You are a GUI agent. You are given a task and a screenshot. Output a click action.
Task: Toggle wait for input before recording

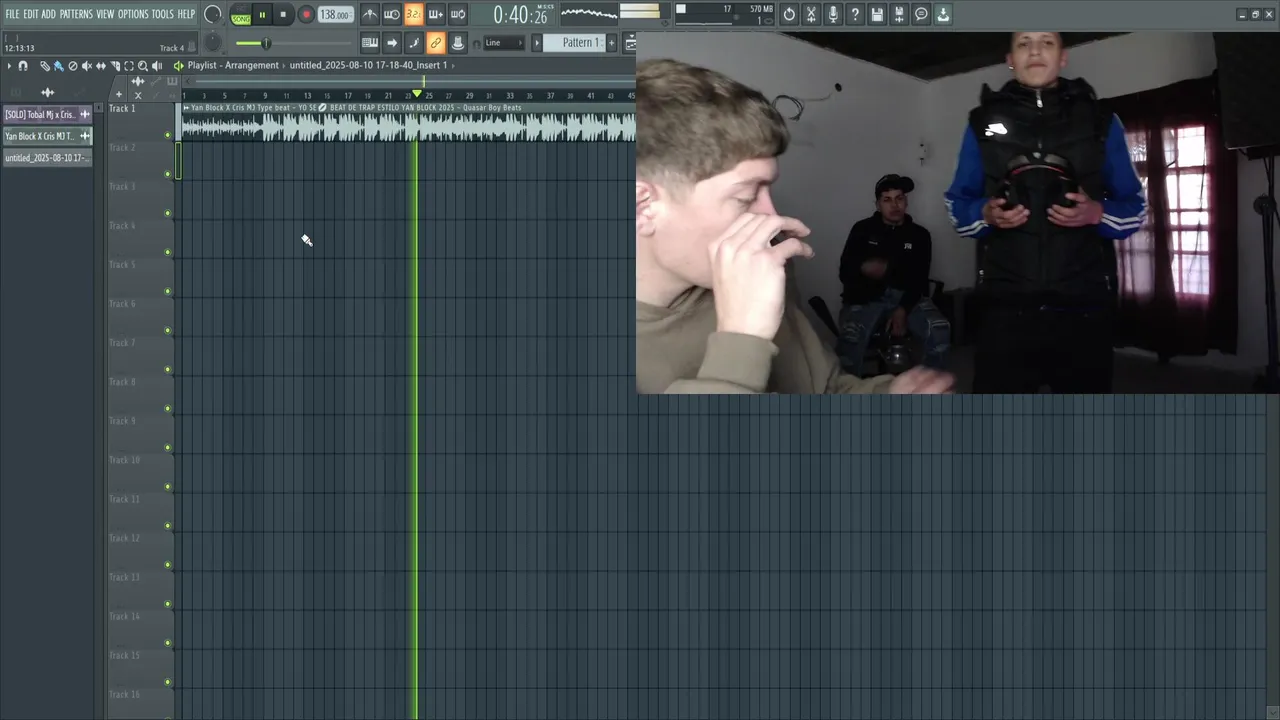coord(392,14)
